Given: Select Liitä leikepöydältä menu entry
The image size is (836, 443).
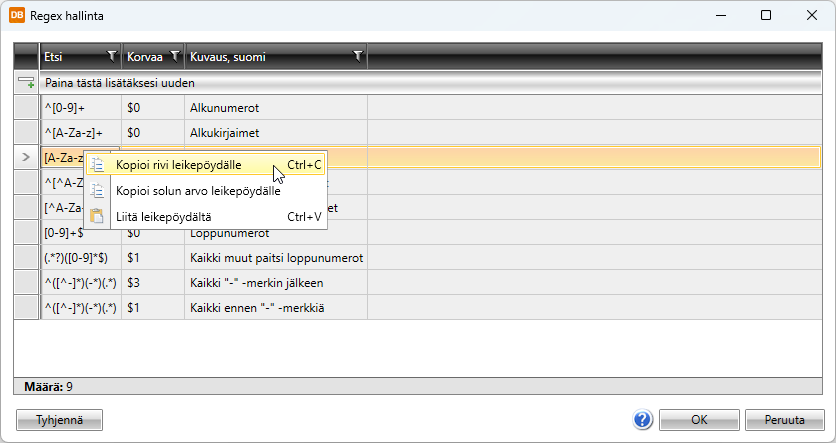Looking at the screenshot, I should pyautogui.click(x=163, y=215).
